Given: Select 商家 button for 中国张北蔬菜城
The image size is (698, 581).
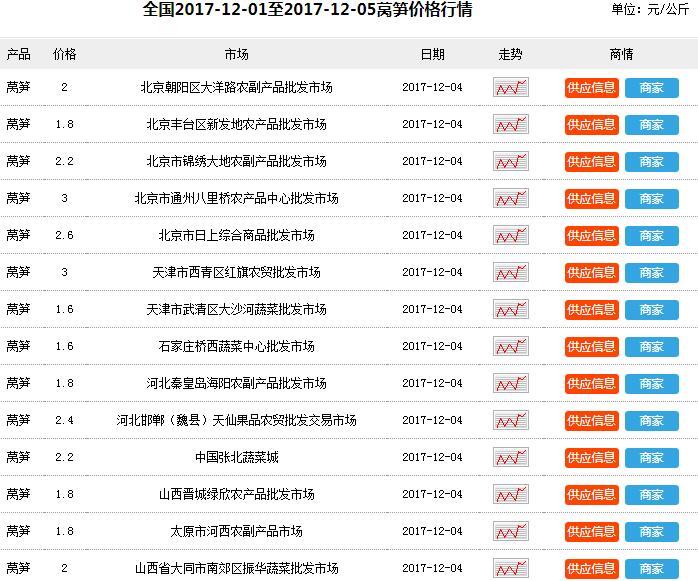Looking at the screenshot, I should pyautogui.click(x=651, y=458).
